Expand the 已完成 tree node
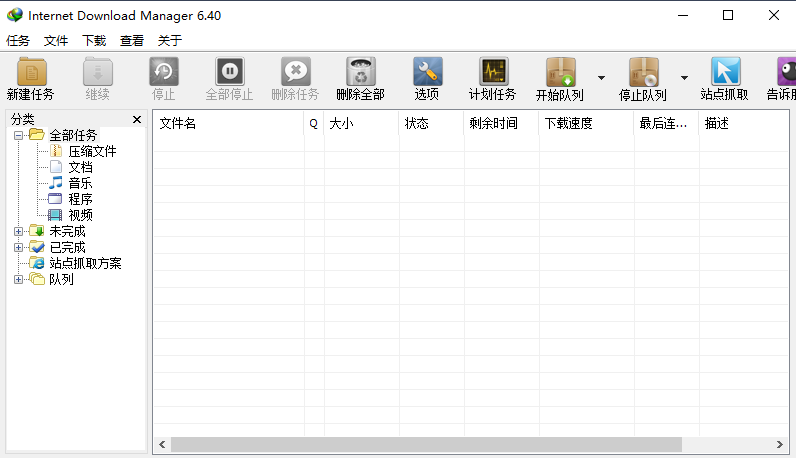This screenshot has height=458, width=796. (18, 248)
